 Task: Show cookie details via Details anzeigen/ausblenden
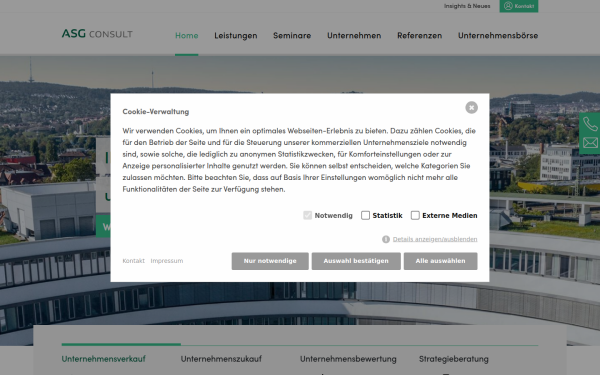pyautogui.click(x=435, y=239)
